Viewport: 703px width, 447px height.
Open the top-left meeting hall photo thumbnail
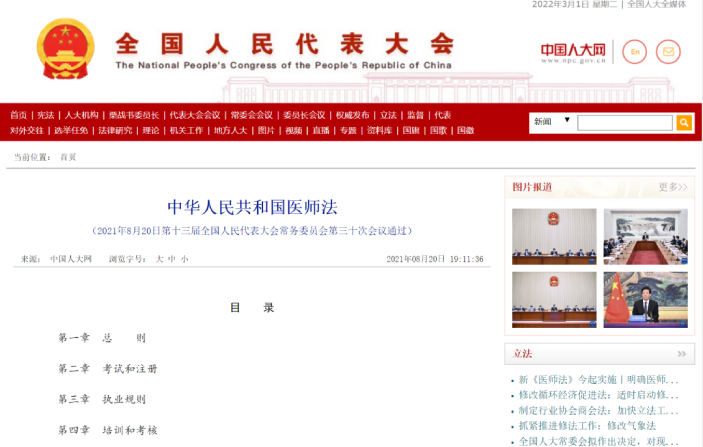pyautogui.click(x=554, y=236)
